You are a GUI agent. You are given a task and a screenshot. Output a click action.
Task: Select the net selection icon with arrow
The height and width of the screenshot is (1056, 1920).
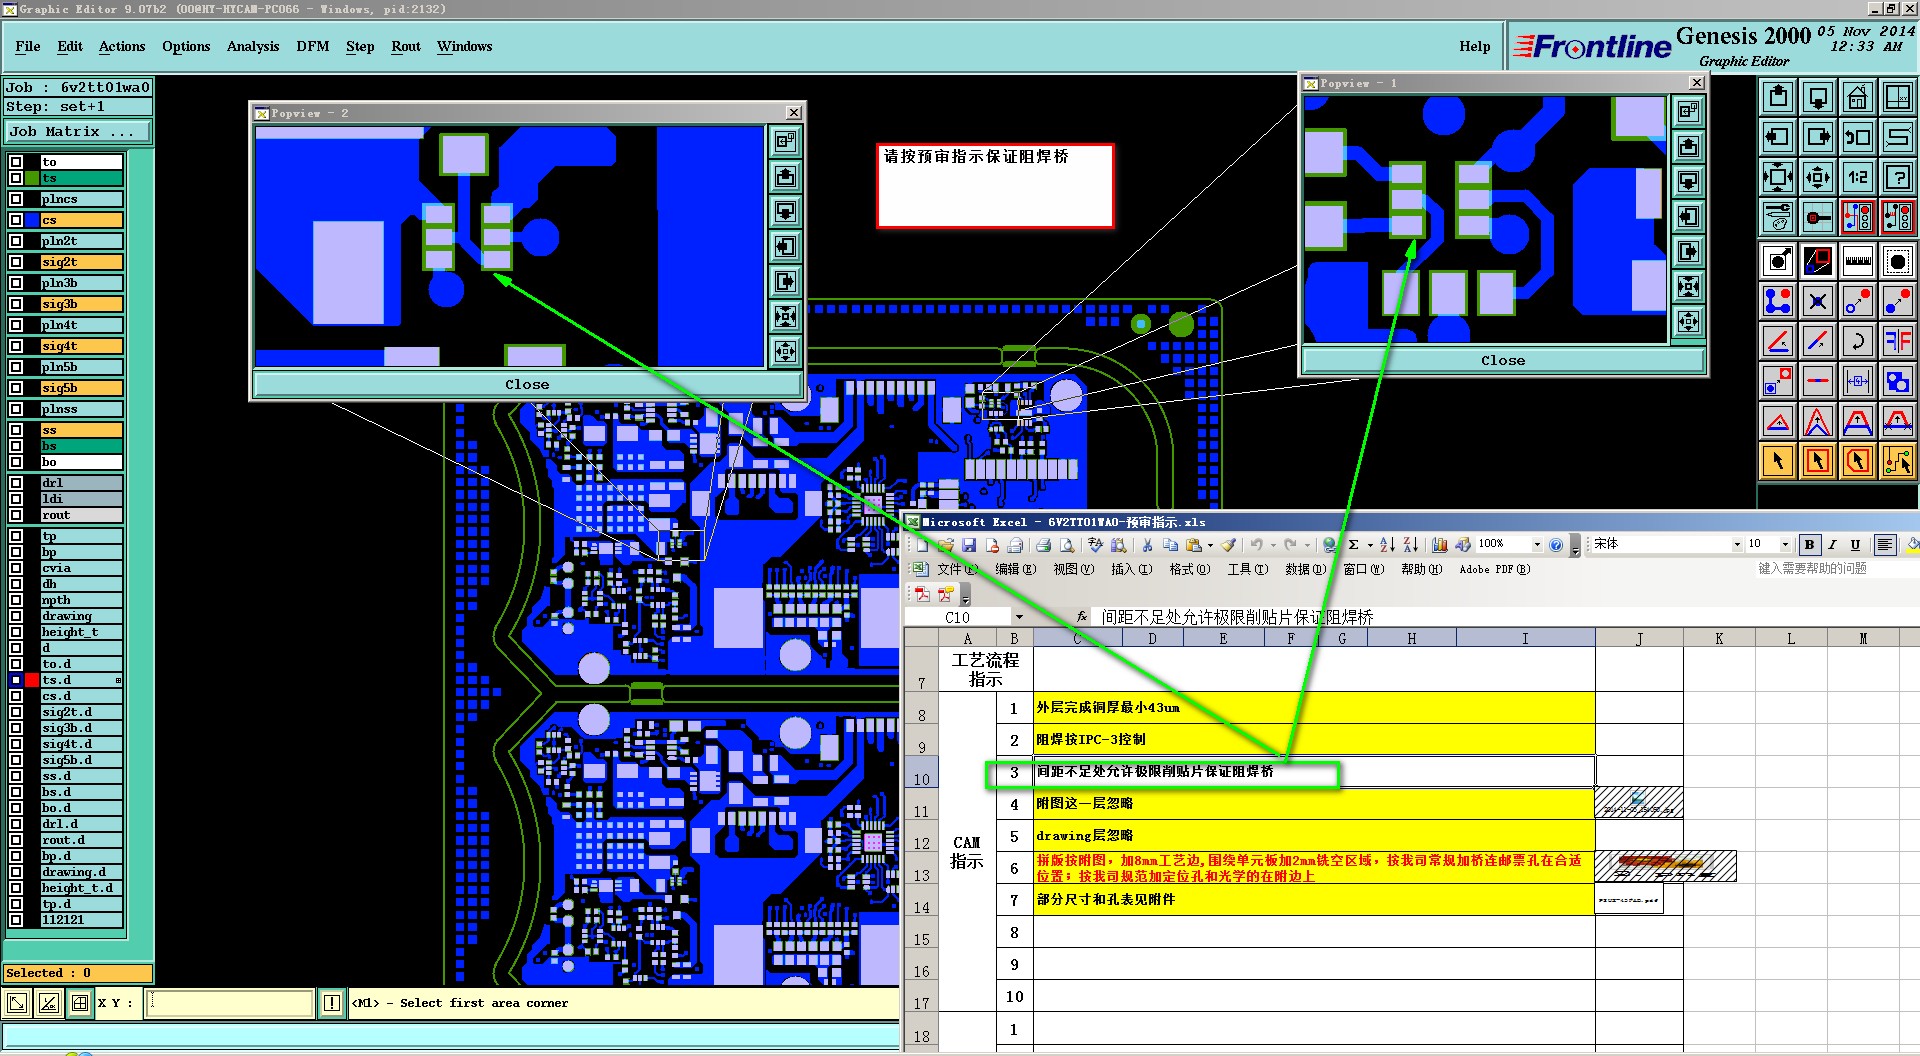1898,461
